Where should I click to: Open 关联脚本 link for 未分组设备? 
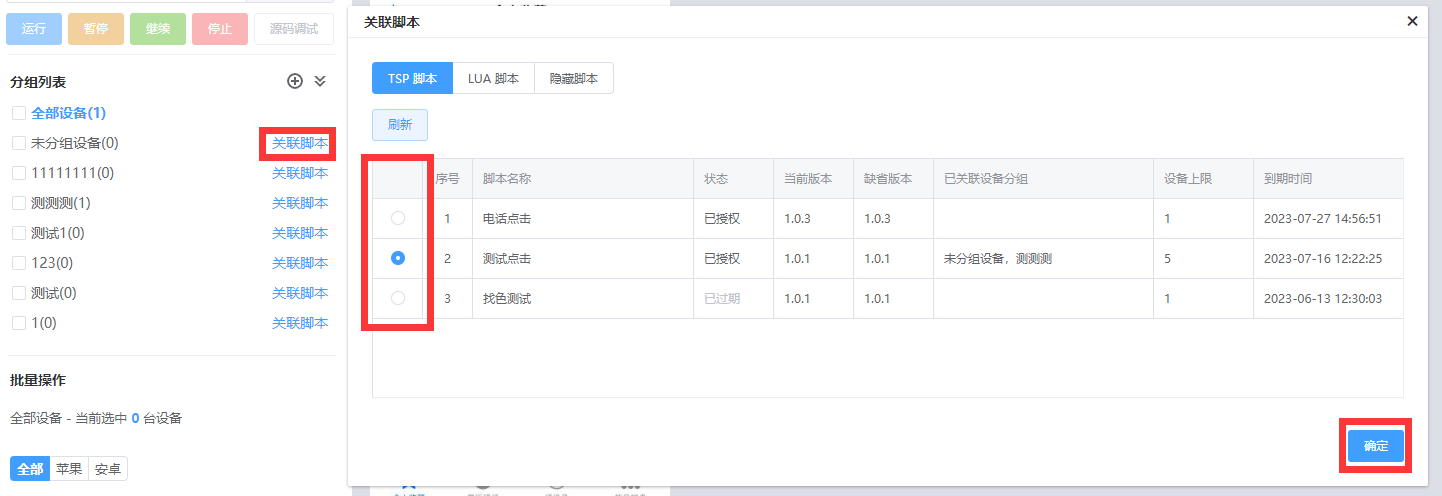pyautogui.click(x=300, y=143)
